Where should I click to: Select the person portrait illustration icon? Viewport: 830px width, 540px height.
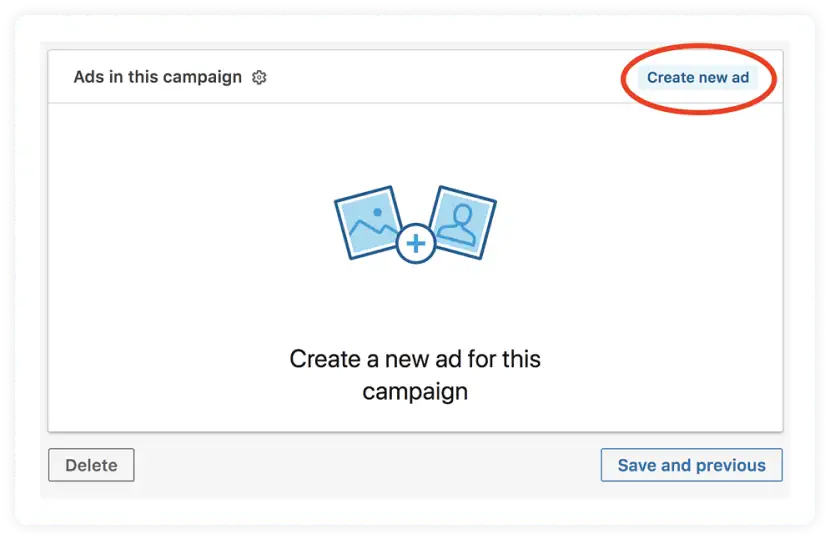click(463, 222)
